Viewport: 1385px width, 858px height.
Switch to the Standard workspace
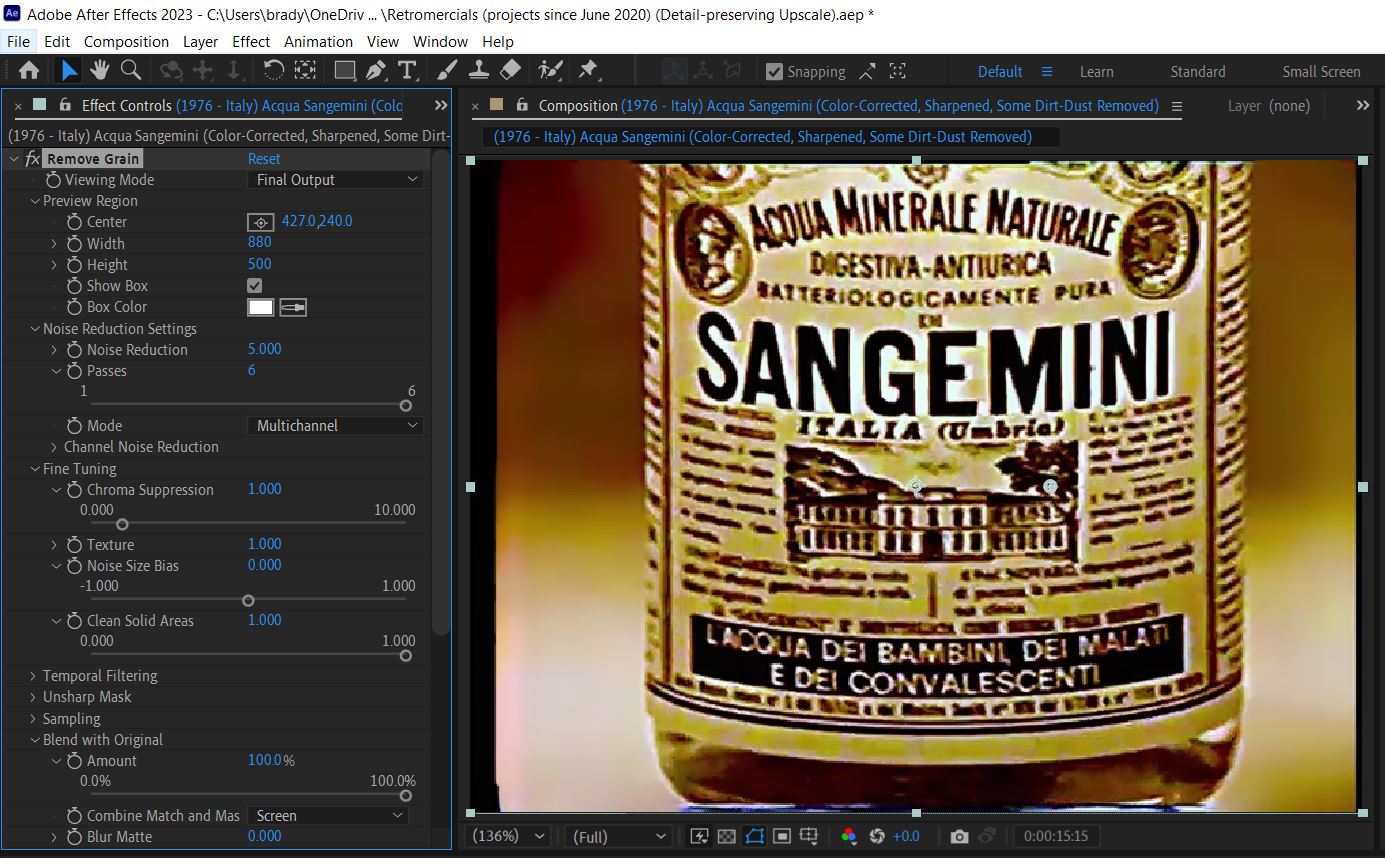[1198, 72]
